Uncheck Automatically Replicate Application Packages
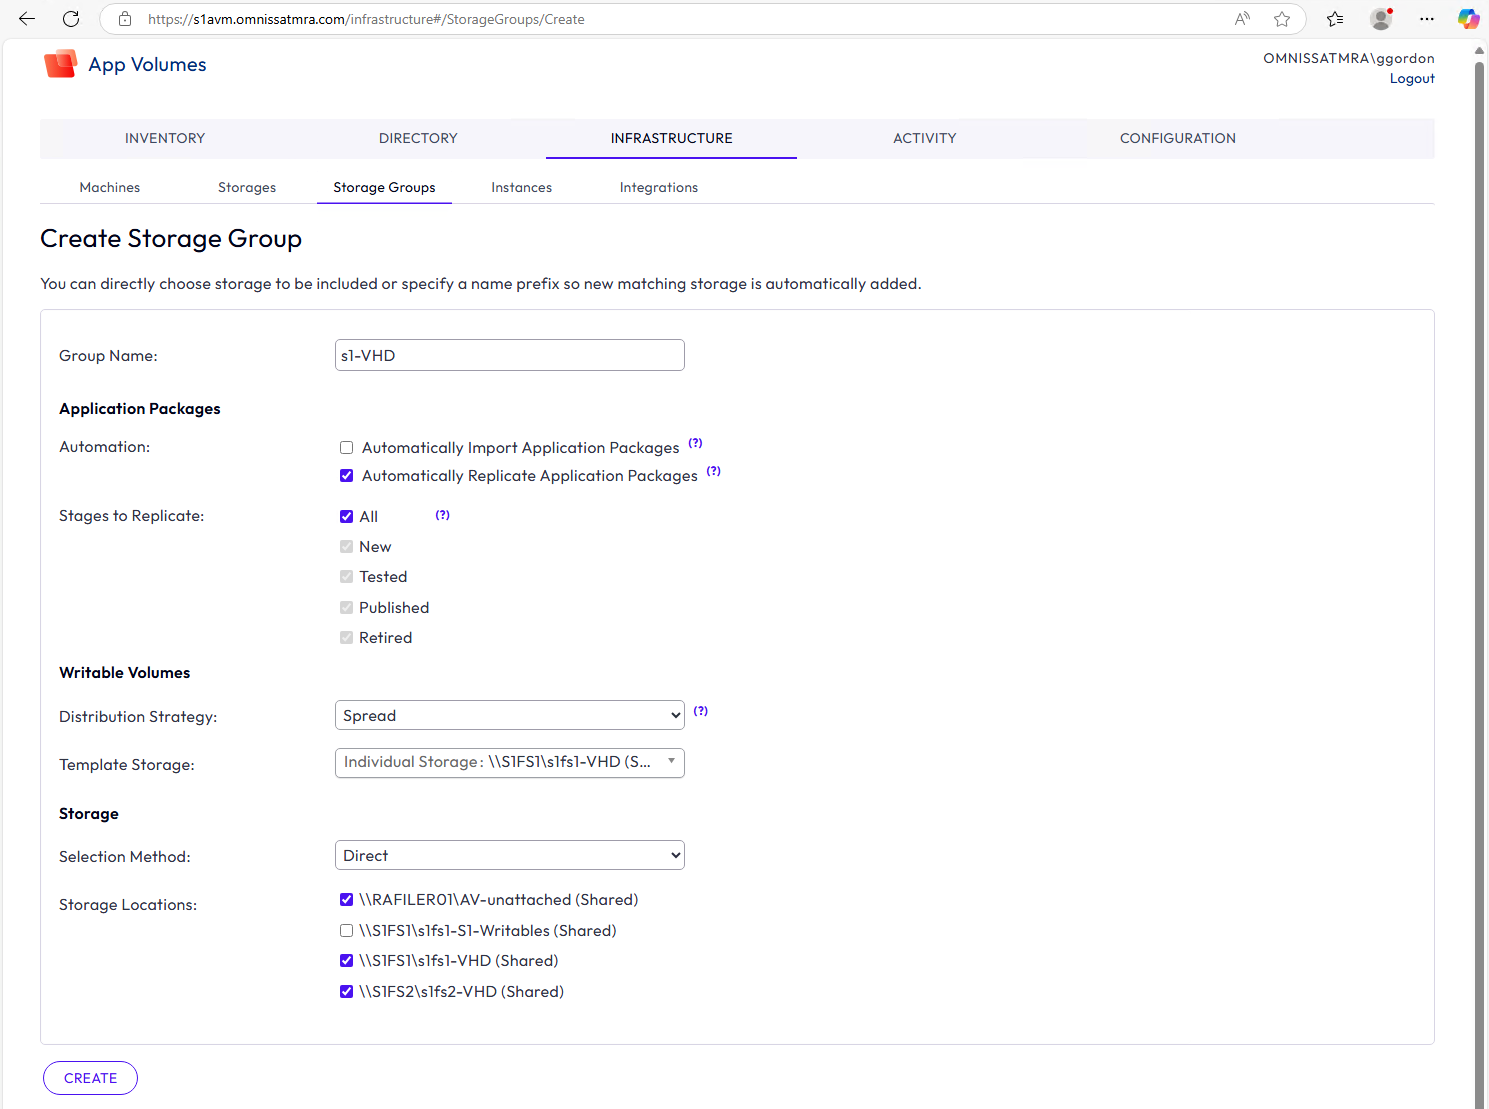 click(346, 476)
